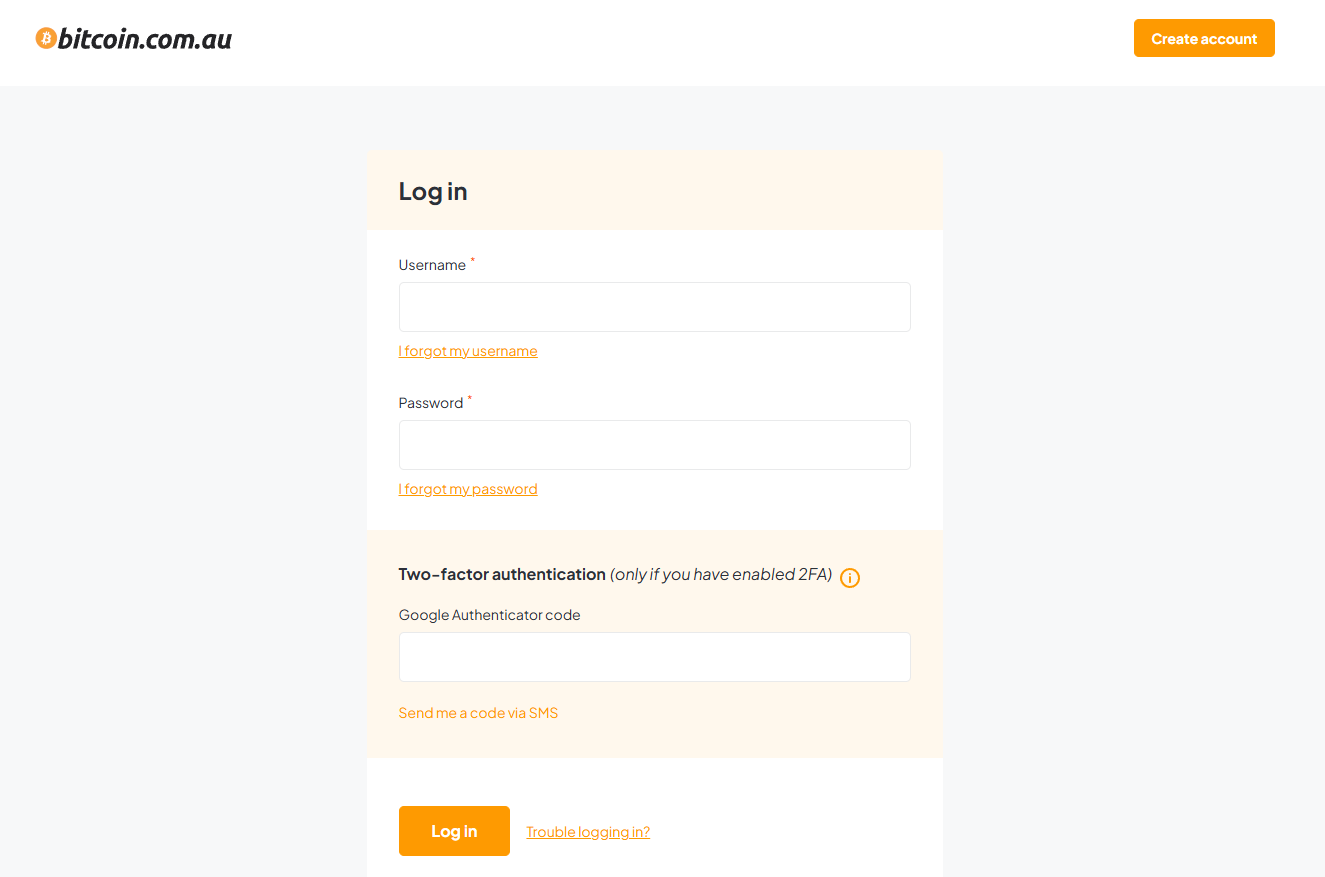Click into the Password input field
The height and width of the screenshot is (877, 1325).
point(654,445)
